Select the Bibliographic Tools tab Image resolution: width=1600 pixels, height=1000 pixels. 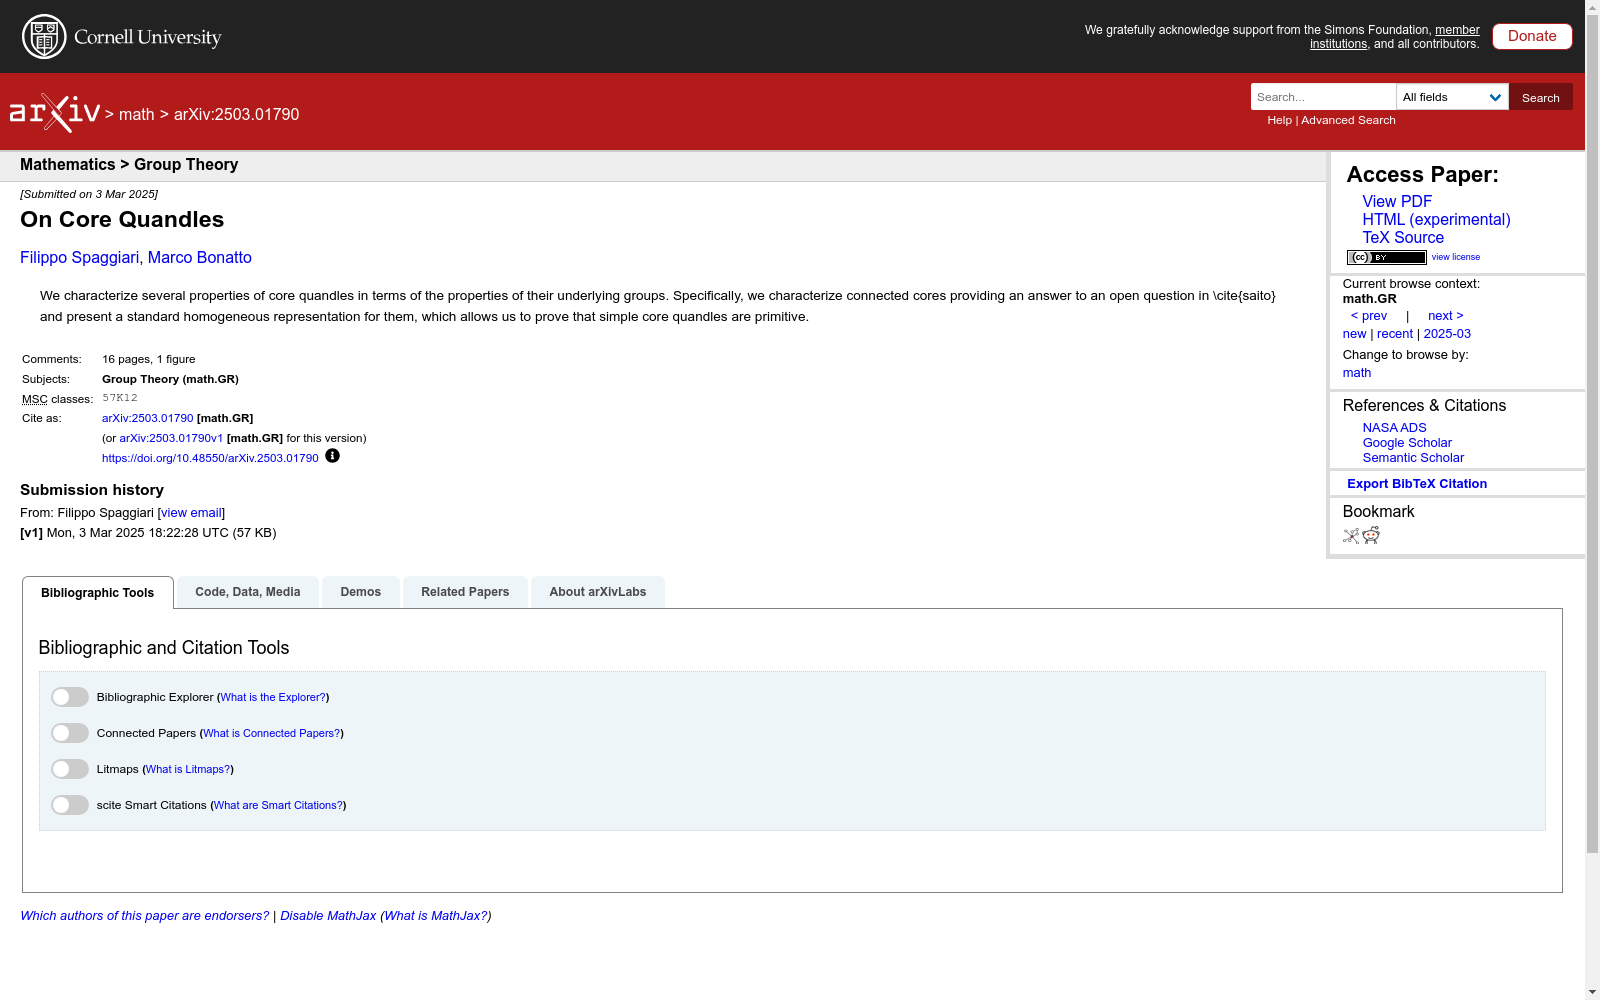tap(98, 593)
